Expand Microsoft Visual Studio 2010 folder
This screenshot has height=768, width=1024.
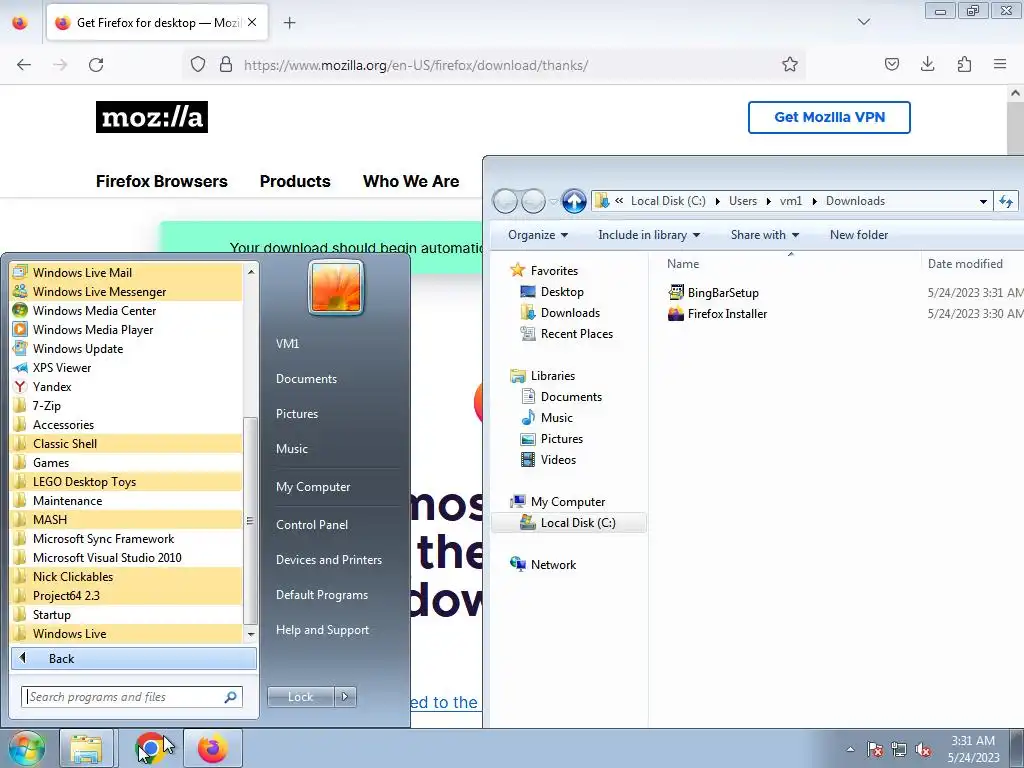coord(127,557)
